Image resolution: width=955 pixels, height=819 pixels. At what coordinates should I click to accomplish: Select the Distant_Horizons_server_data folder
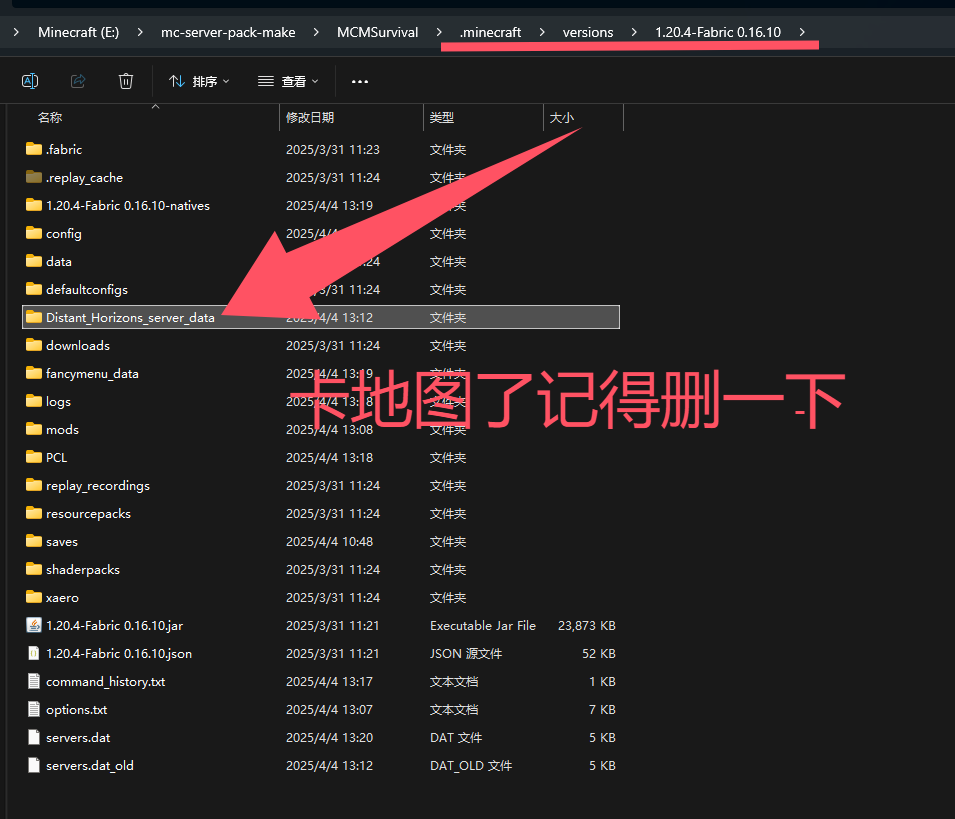(130, 317)
